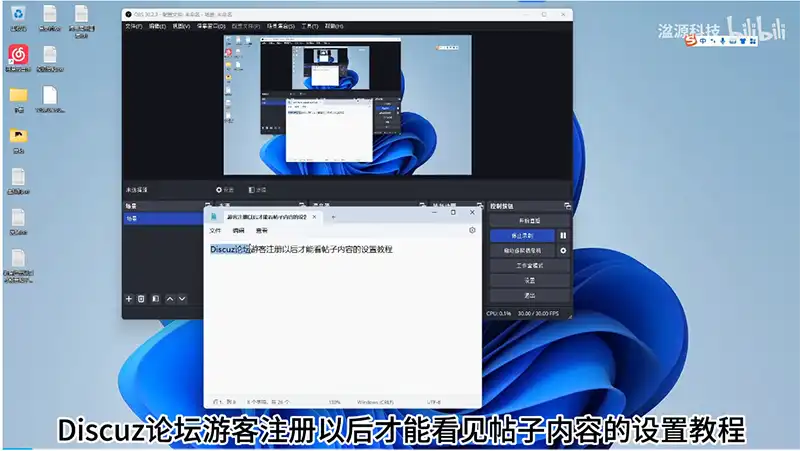Open Notepad settings gear icon
The image size is (800, 451).
pyautogui.click(x=472, y=230)
